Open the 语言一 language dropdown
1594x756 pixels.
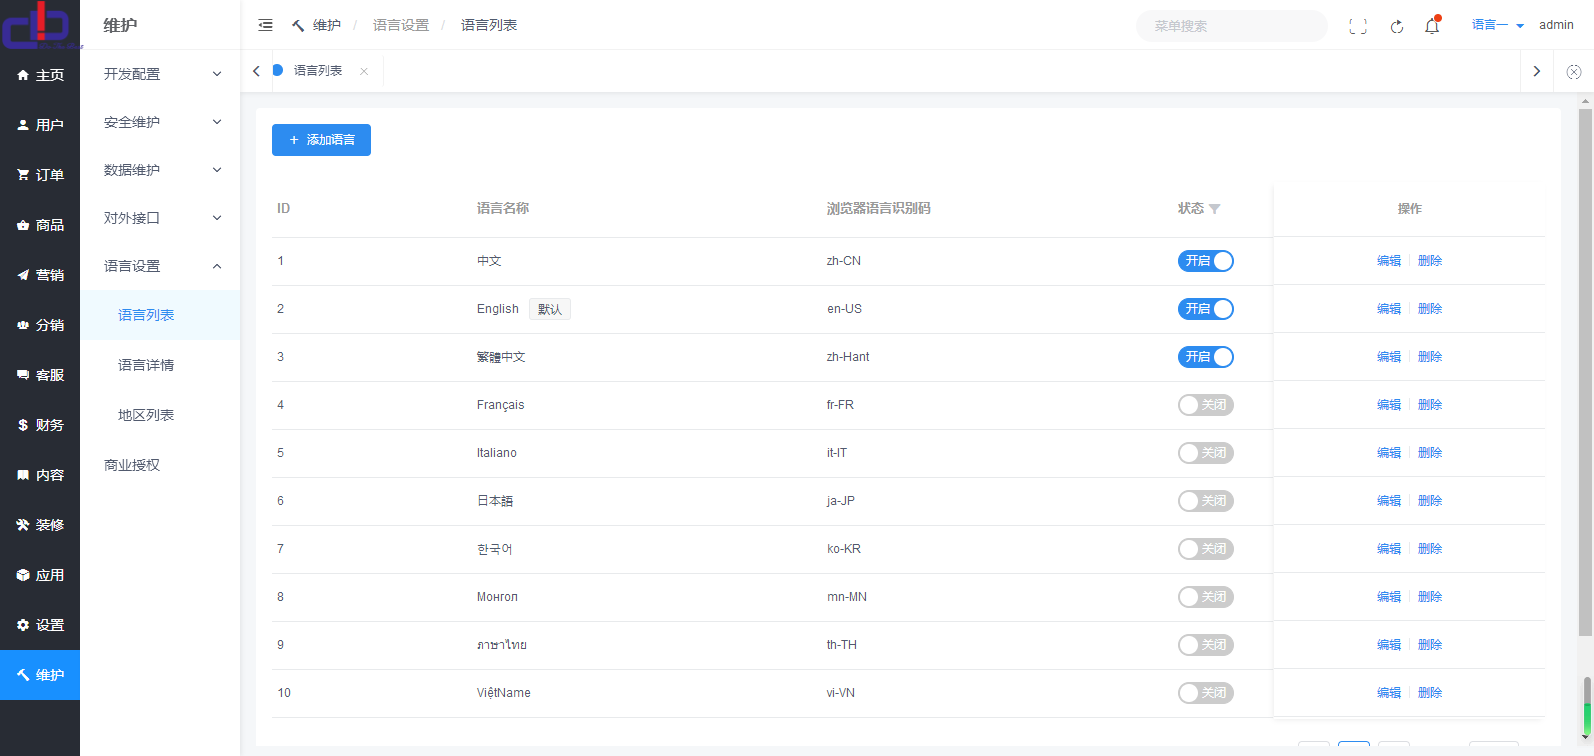[x=1497, y=25]
